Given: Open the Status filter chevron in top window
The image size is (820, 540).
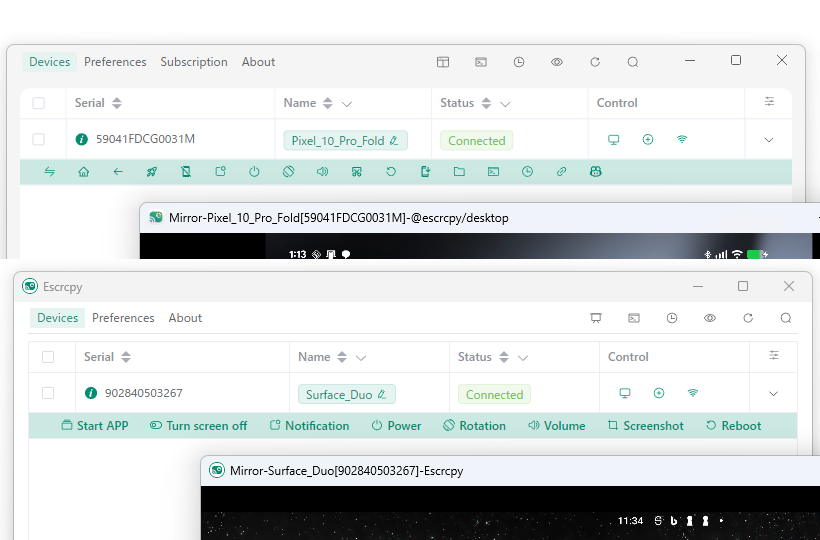Looking at the screenshot, I should [x=505, y=104].
